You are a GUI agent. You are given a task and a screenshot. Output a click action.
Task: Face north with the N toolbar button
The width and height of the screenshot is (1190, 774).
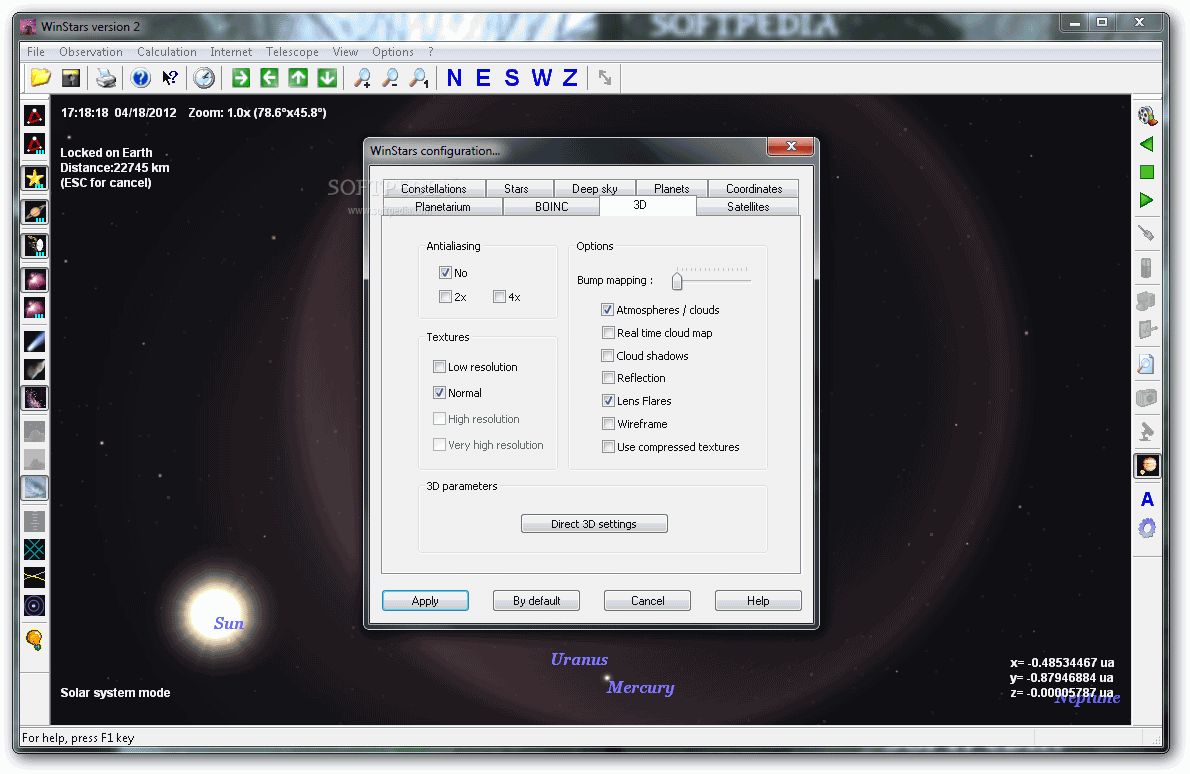(x=455, y=78)
